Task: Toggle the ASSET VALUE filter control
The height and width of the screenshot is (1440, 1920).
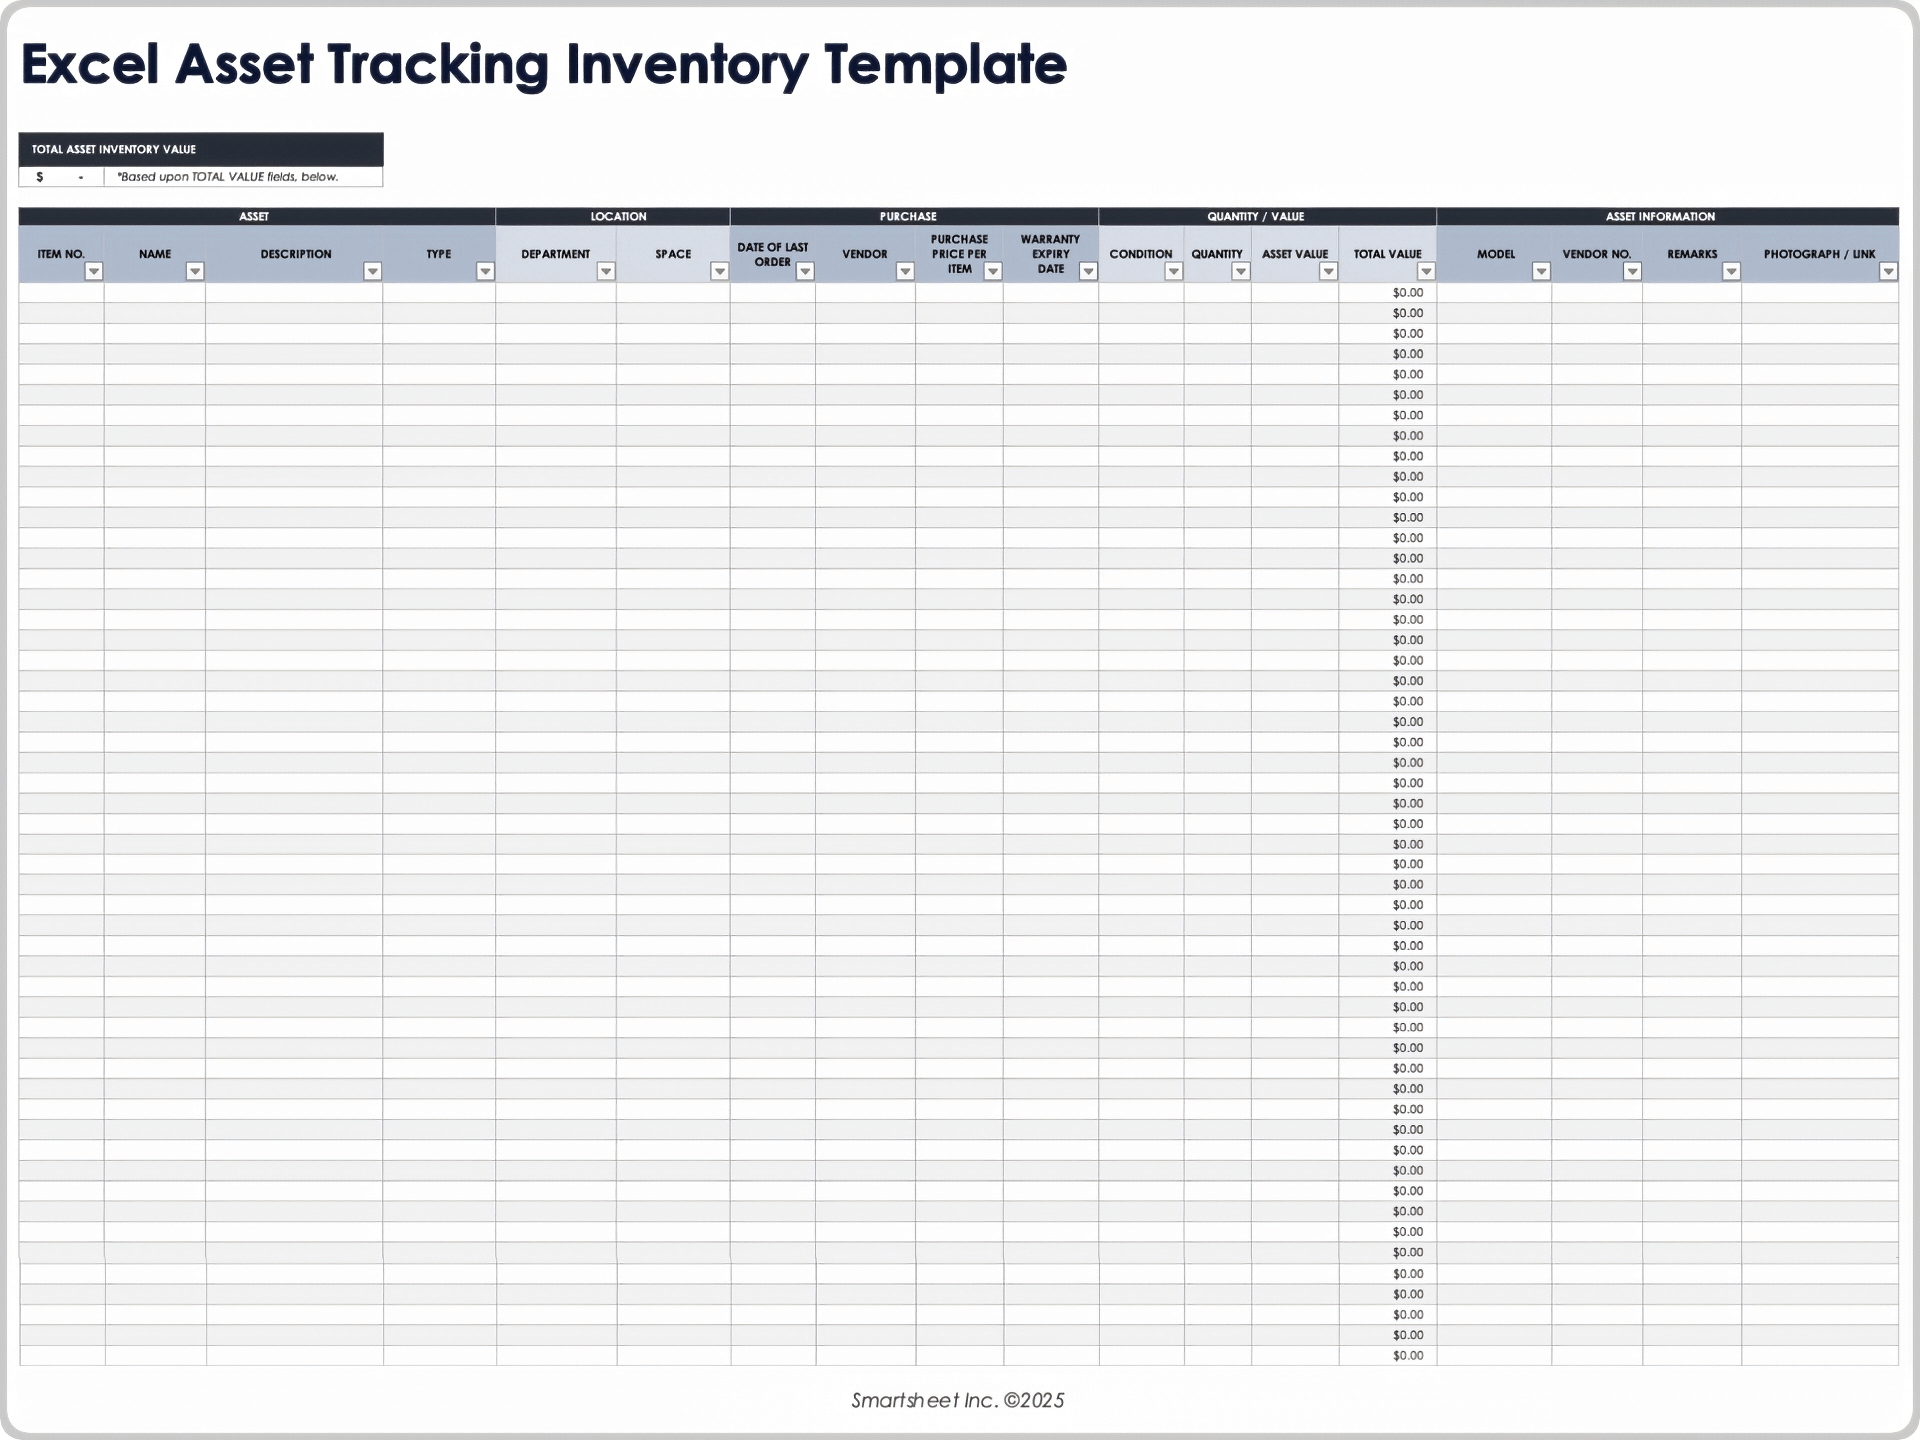Action: (1330, 271)
